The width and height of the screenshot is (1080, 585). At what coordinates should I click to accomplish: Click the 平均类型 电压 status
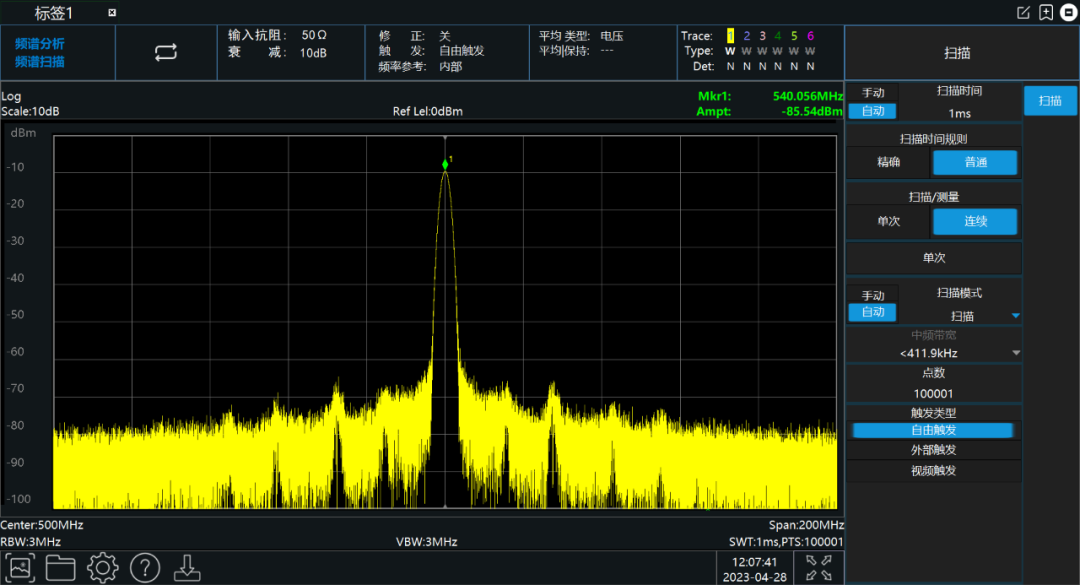point(581,36)
